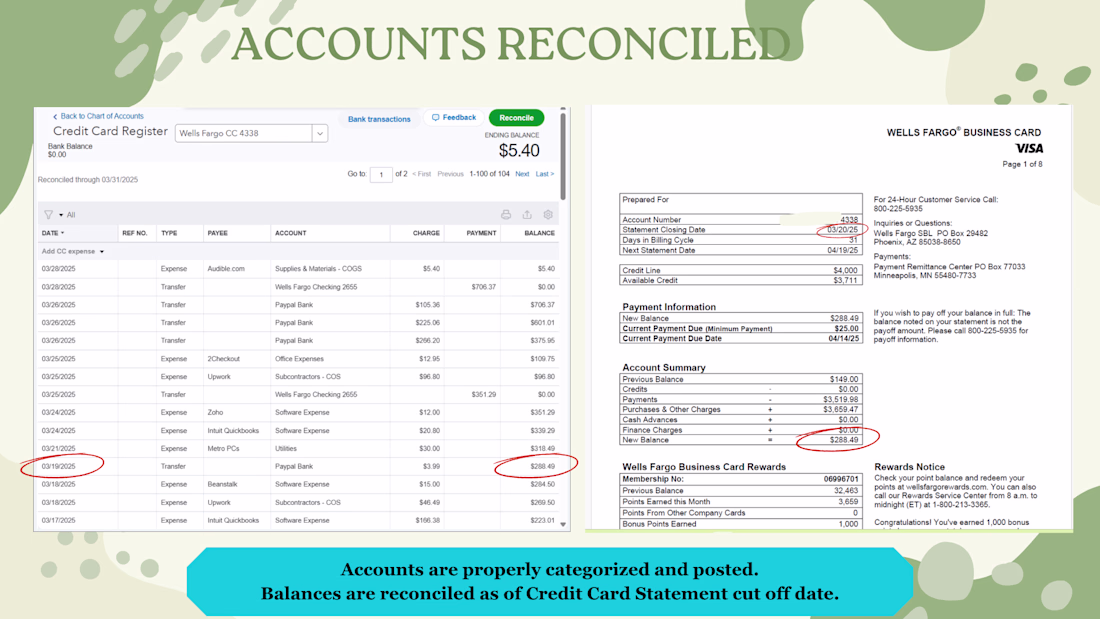Click the Office Expenses account cell

299,359
